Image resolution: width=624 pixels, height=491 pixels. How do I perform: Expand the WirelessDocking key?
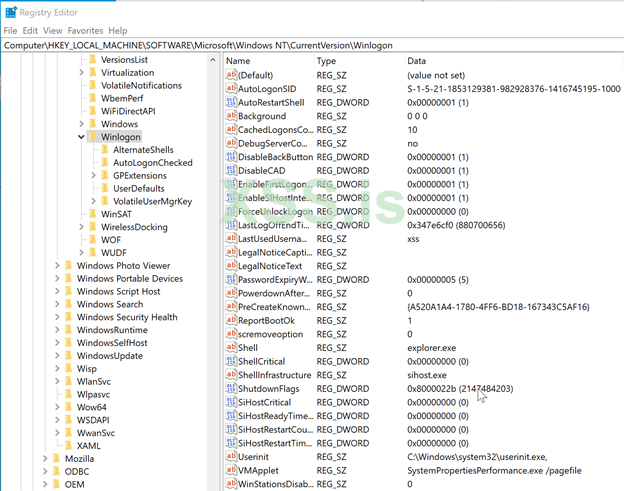[x=81, y=227]
